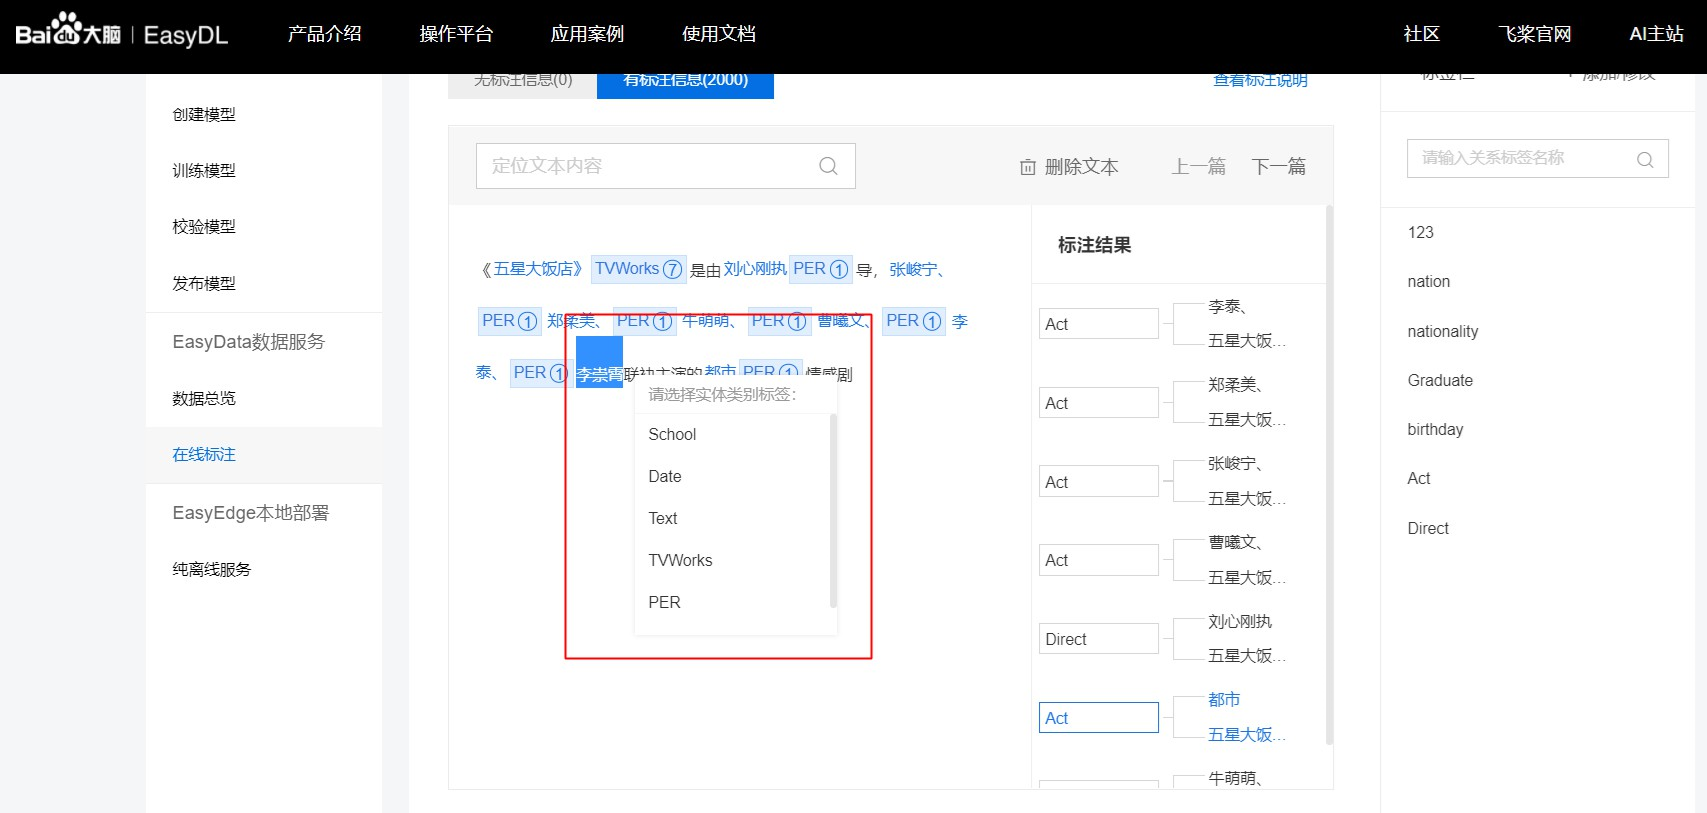Click the Act relation box for 张峻宁
This screenshot has height=813, width=1707.
pos(1098,482)
